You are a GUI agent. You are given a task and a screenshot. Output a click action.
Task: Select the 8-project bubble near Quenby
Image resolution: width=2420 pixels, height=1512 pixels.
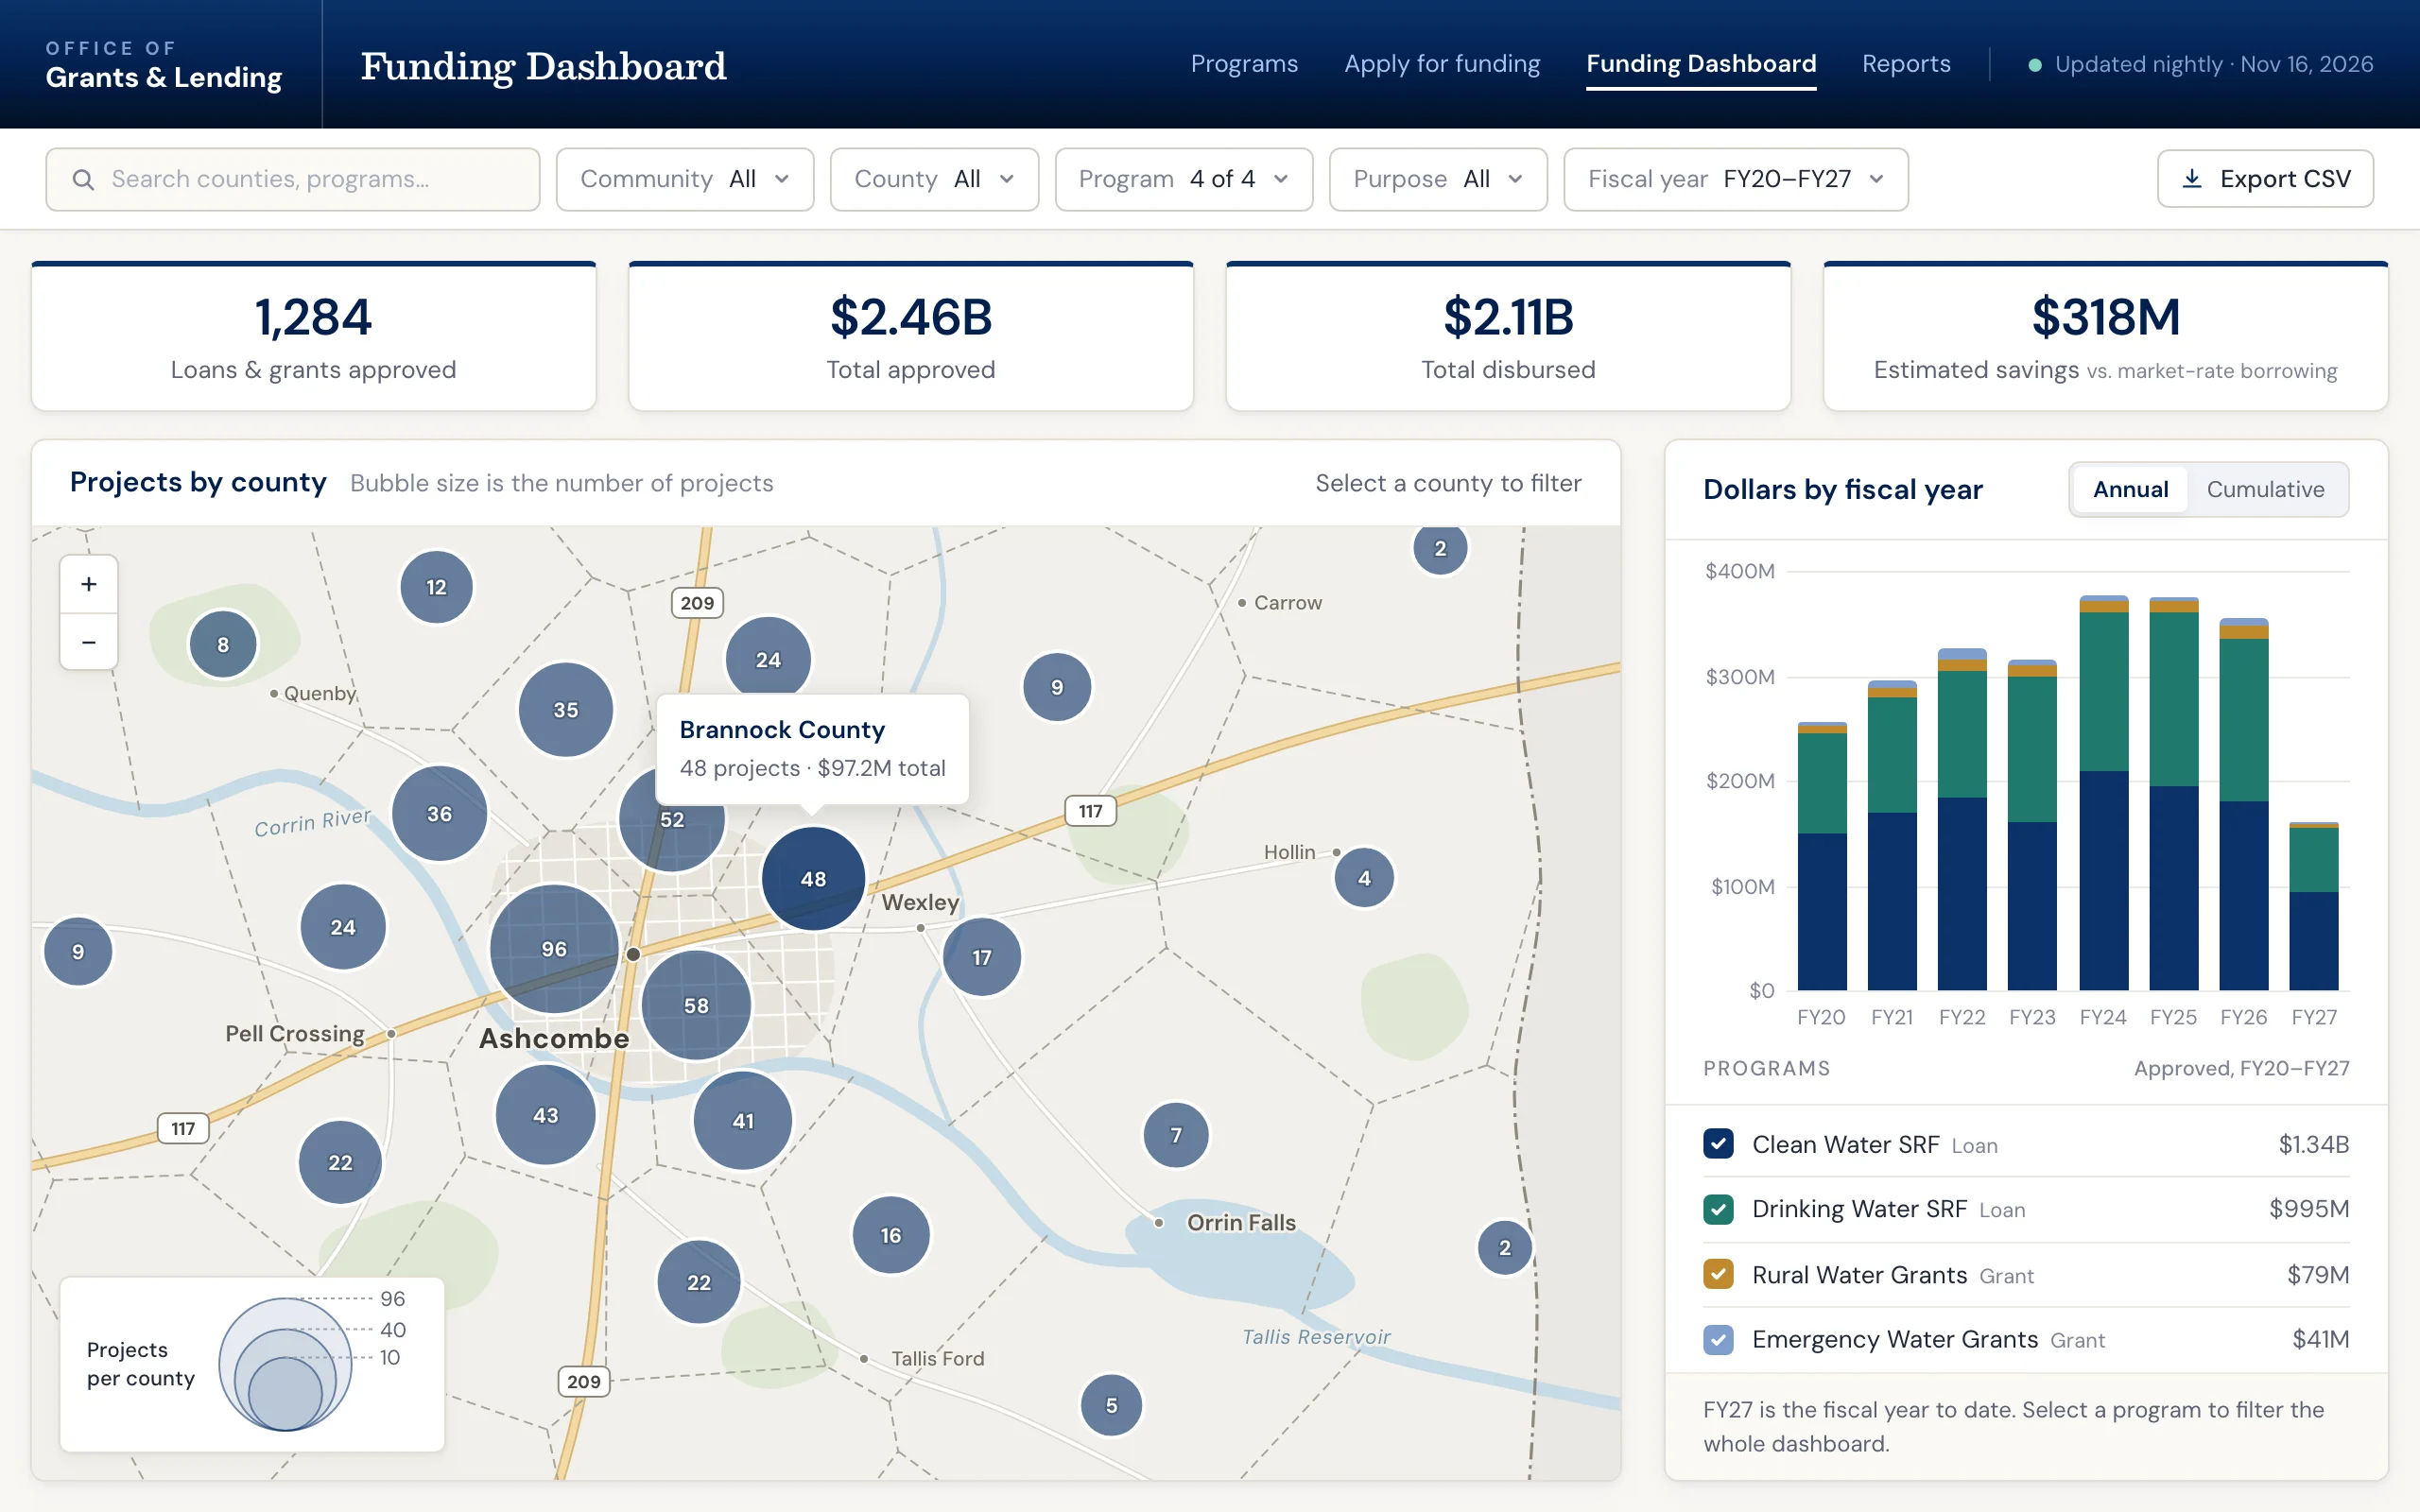(x=223, y=645)
